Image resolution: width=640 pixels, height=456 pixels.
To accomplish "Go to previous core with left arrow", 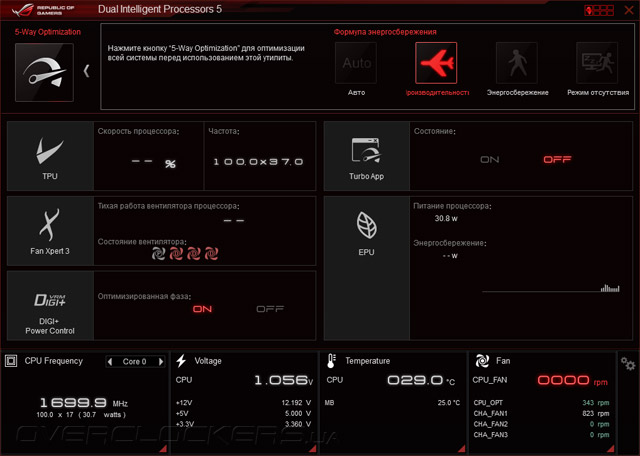I will point(109,362).
